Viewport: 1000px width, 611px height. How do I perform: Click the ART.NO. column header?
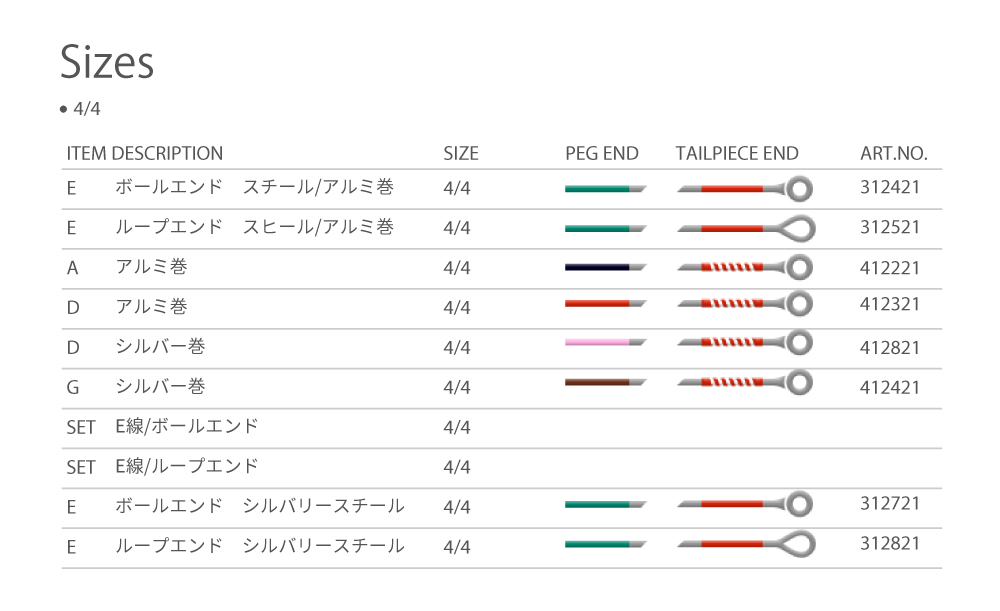tap(893, 154)
